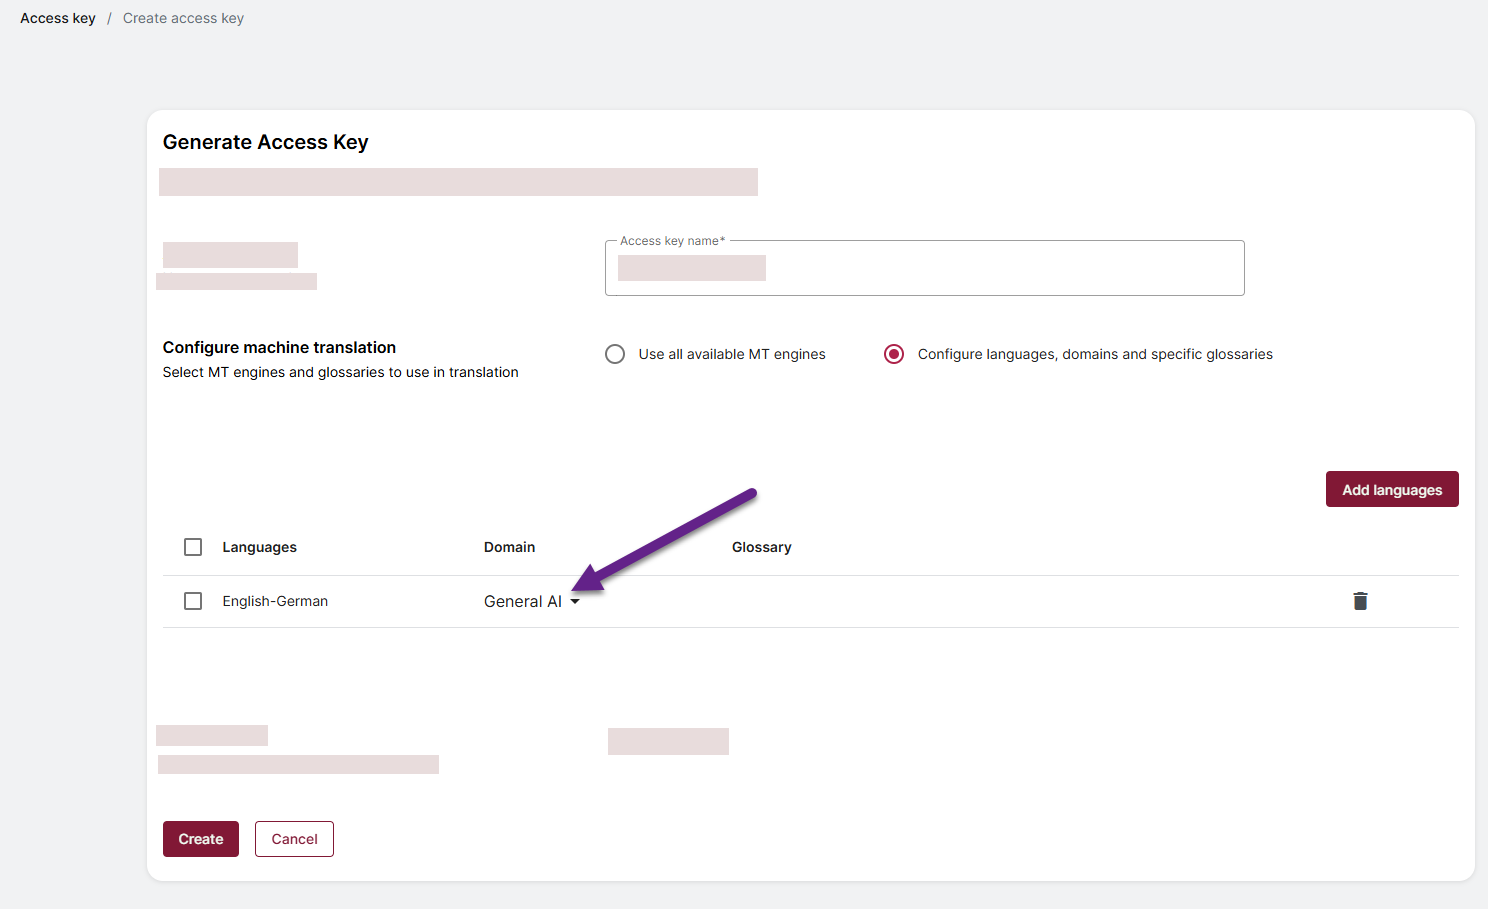
Task: Go back via Access key breadcrumb
Action: tap(58, 18)
